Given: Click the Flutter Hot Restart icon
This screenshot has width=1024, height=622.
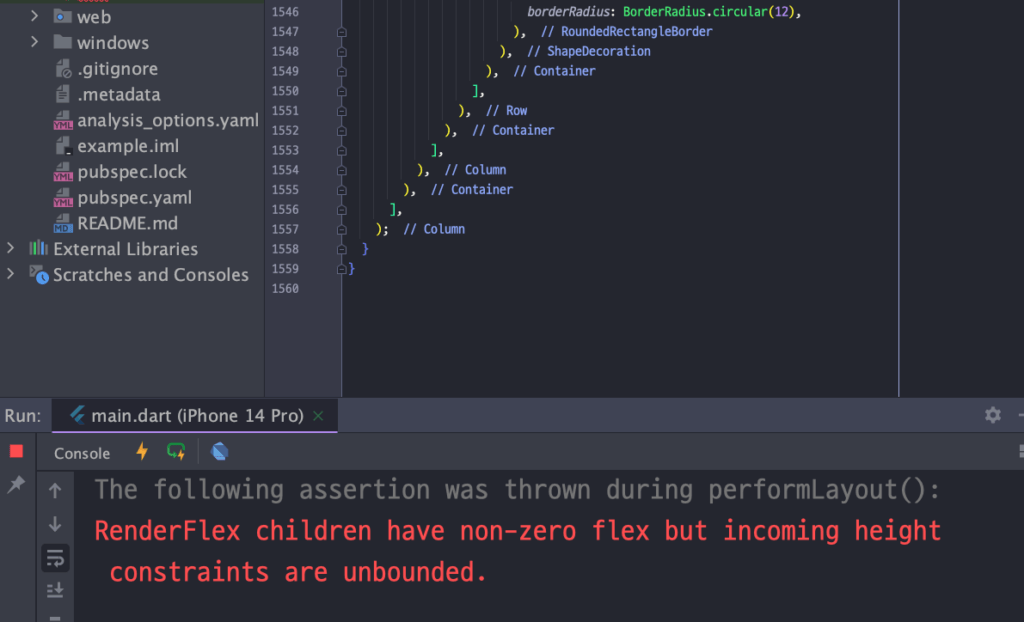Looking at the screenshot, I should coord(176,452).
